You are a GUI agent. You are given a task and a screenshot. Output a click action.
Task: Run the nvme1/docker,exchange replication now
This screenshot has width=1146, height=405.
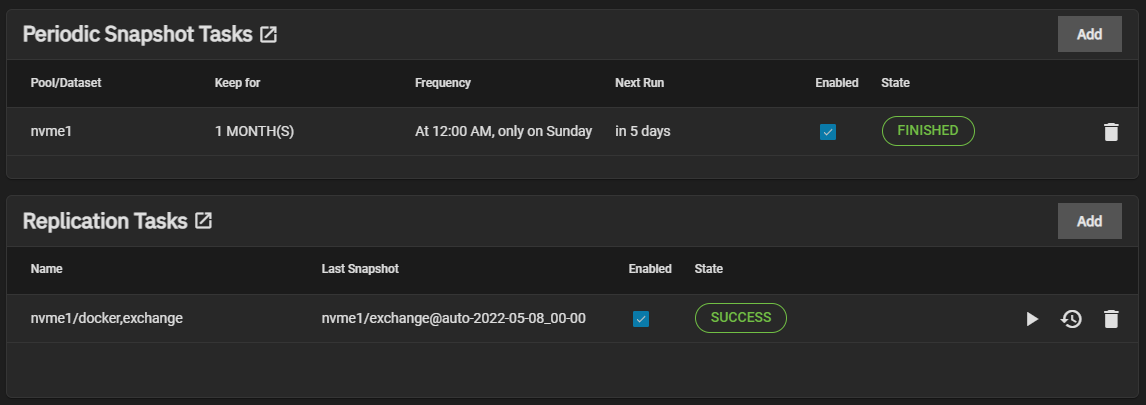coord(1032,319)
